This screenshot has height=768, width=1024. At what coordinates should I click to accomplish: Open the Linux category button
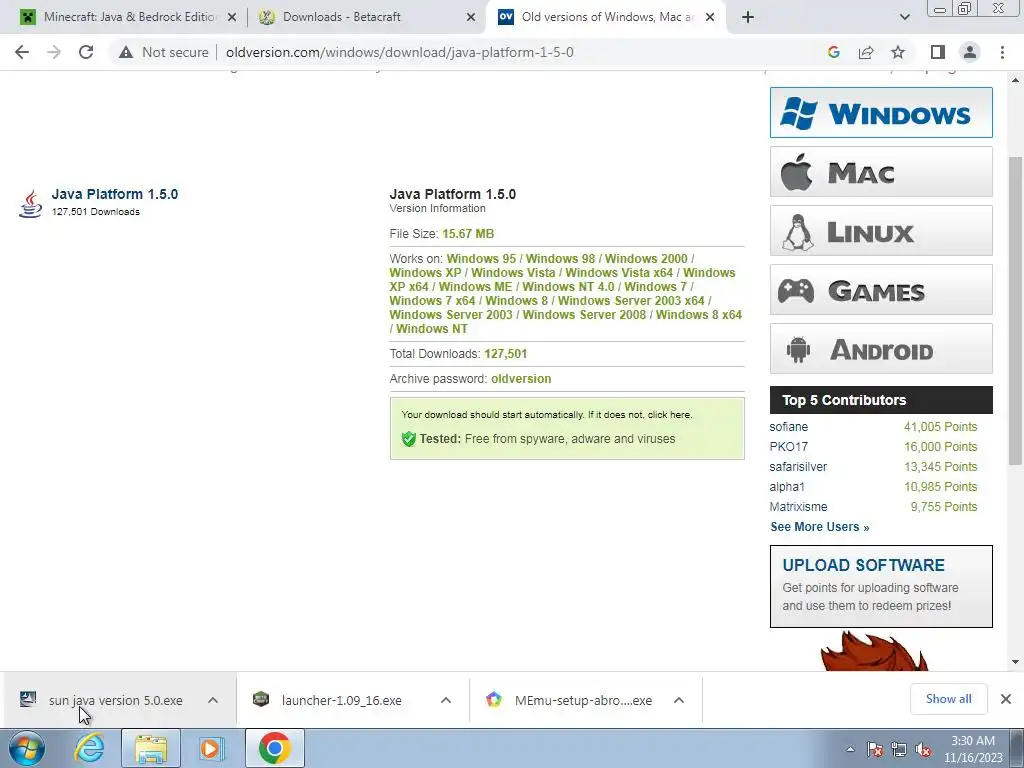[x=881, y=231]
